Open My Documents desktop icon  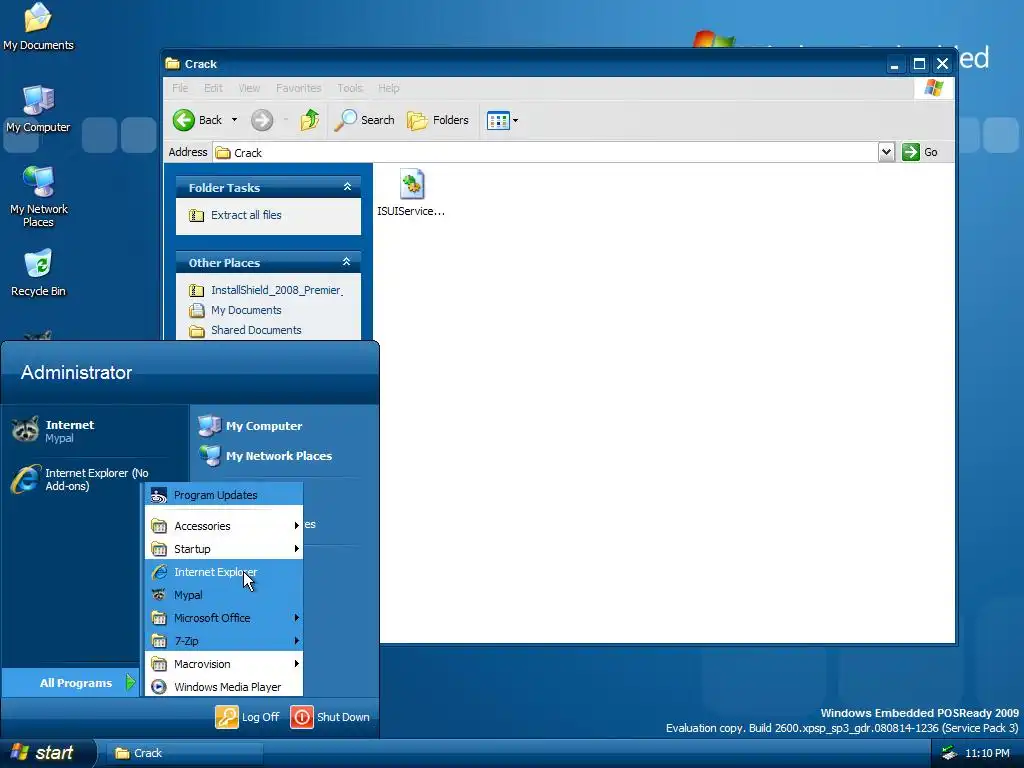coord(38,27)
